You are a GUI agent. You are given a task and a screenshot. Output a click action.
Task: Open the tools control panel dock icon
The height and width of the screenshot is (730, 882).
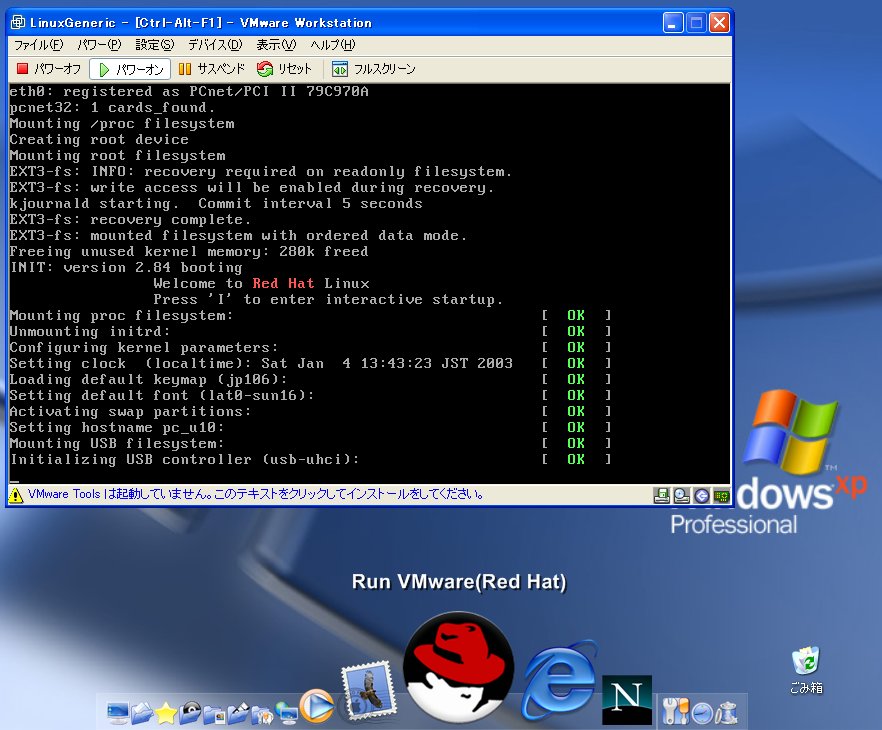click(x=676, y=711)
